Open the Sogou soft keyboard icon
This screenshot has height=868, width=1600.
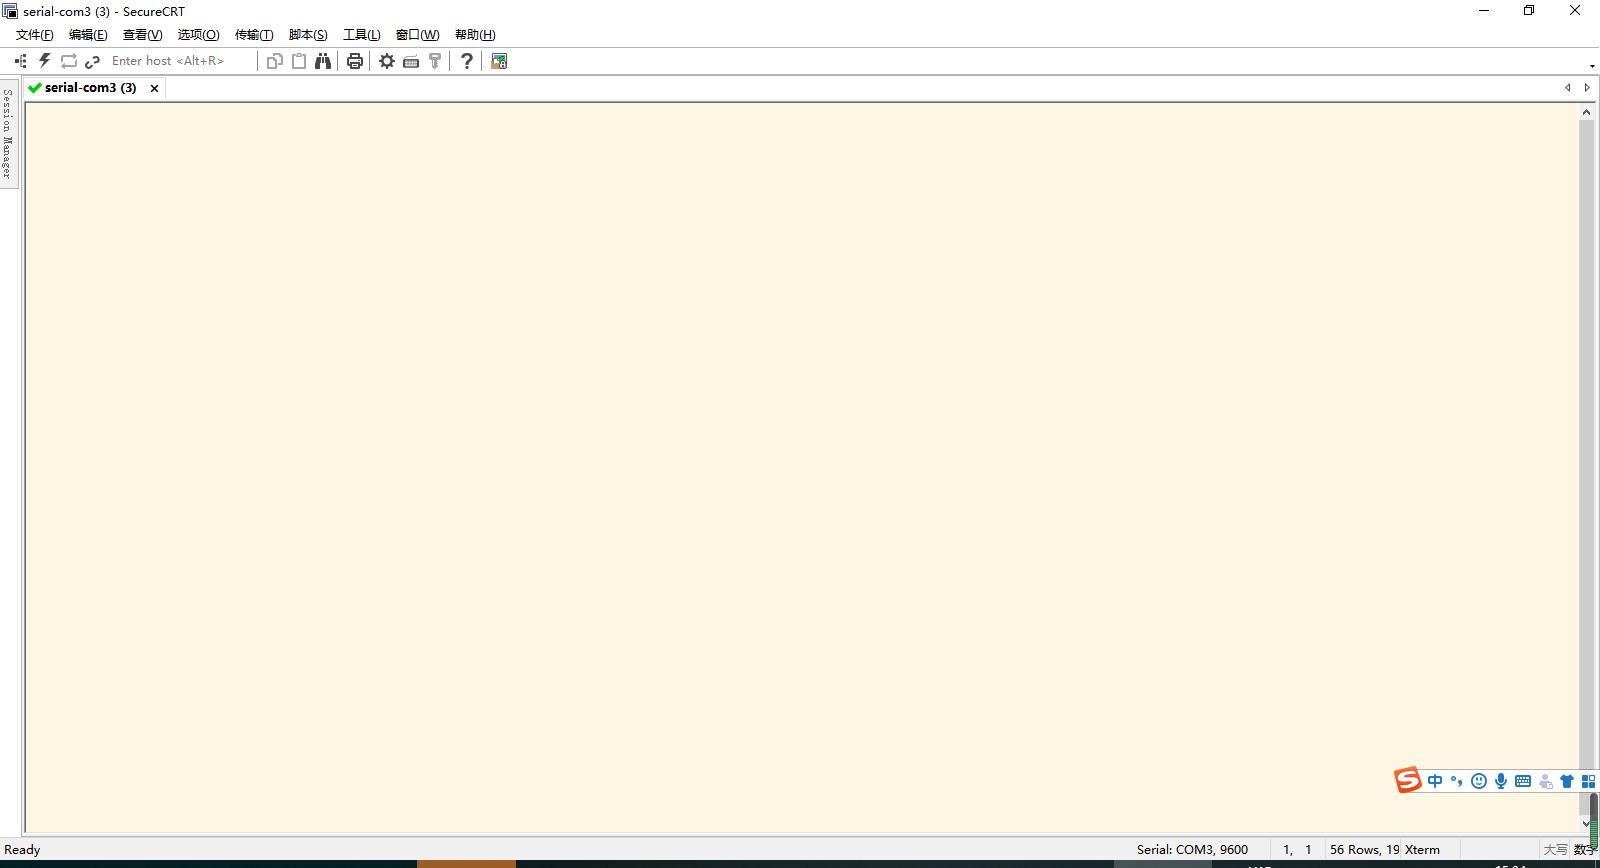click(x=1523, y=781)
